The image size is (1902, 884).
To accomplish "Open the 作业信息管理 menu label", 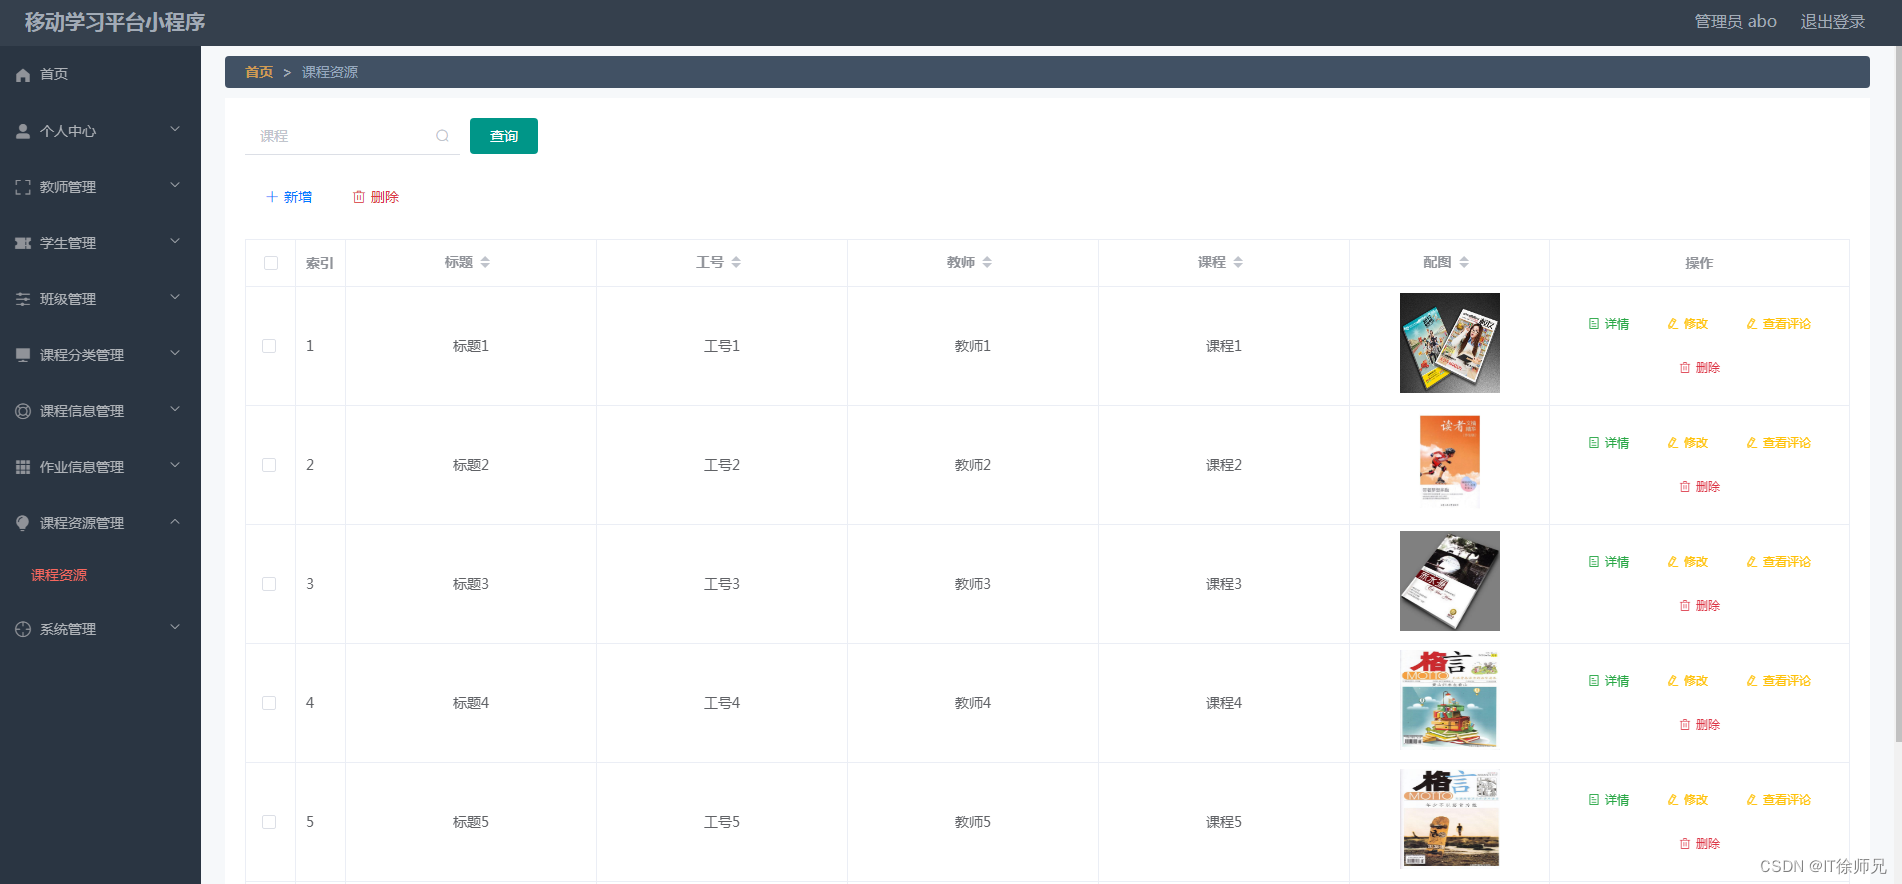I will coord(82,467).
